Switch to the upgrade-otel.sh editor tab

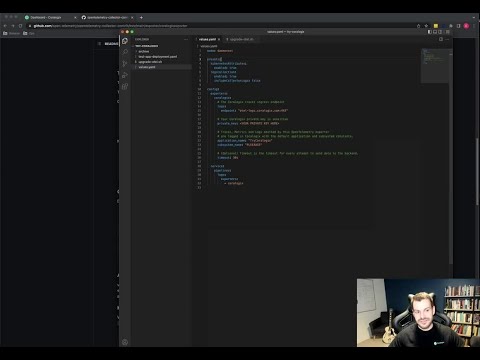coord(241,39)
